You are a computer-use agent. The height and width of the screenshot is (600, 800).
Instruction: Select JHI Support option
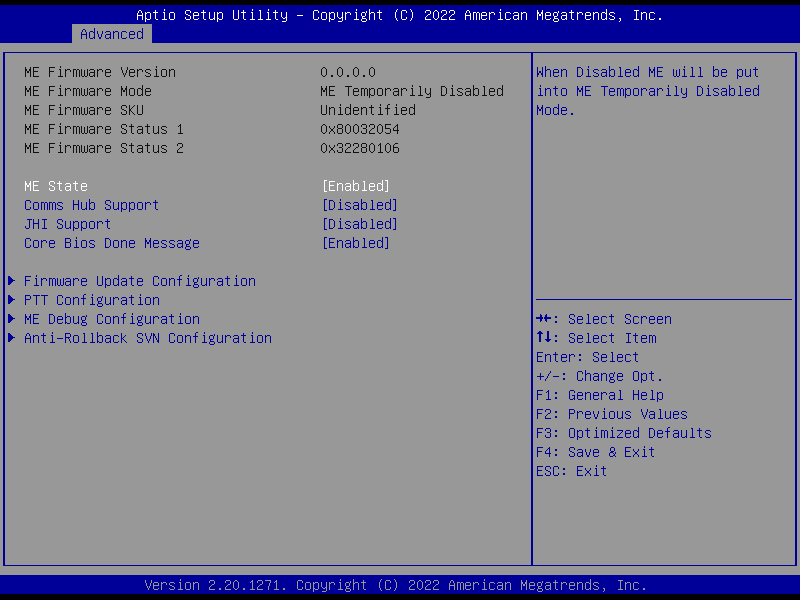click(x=68, y=224)
